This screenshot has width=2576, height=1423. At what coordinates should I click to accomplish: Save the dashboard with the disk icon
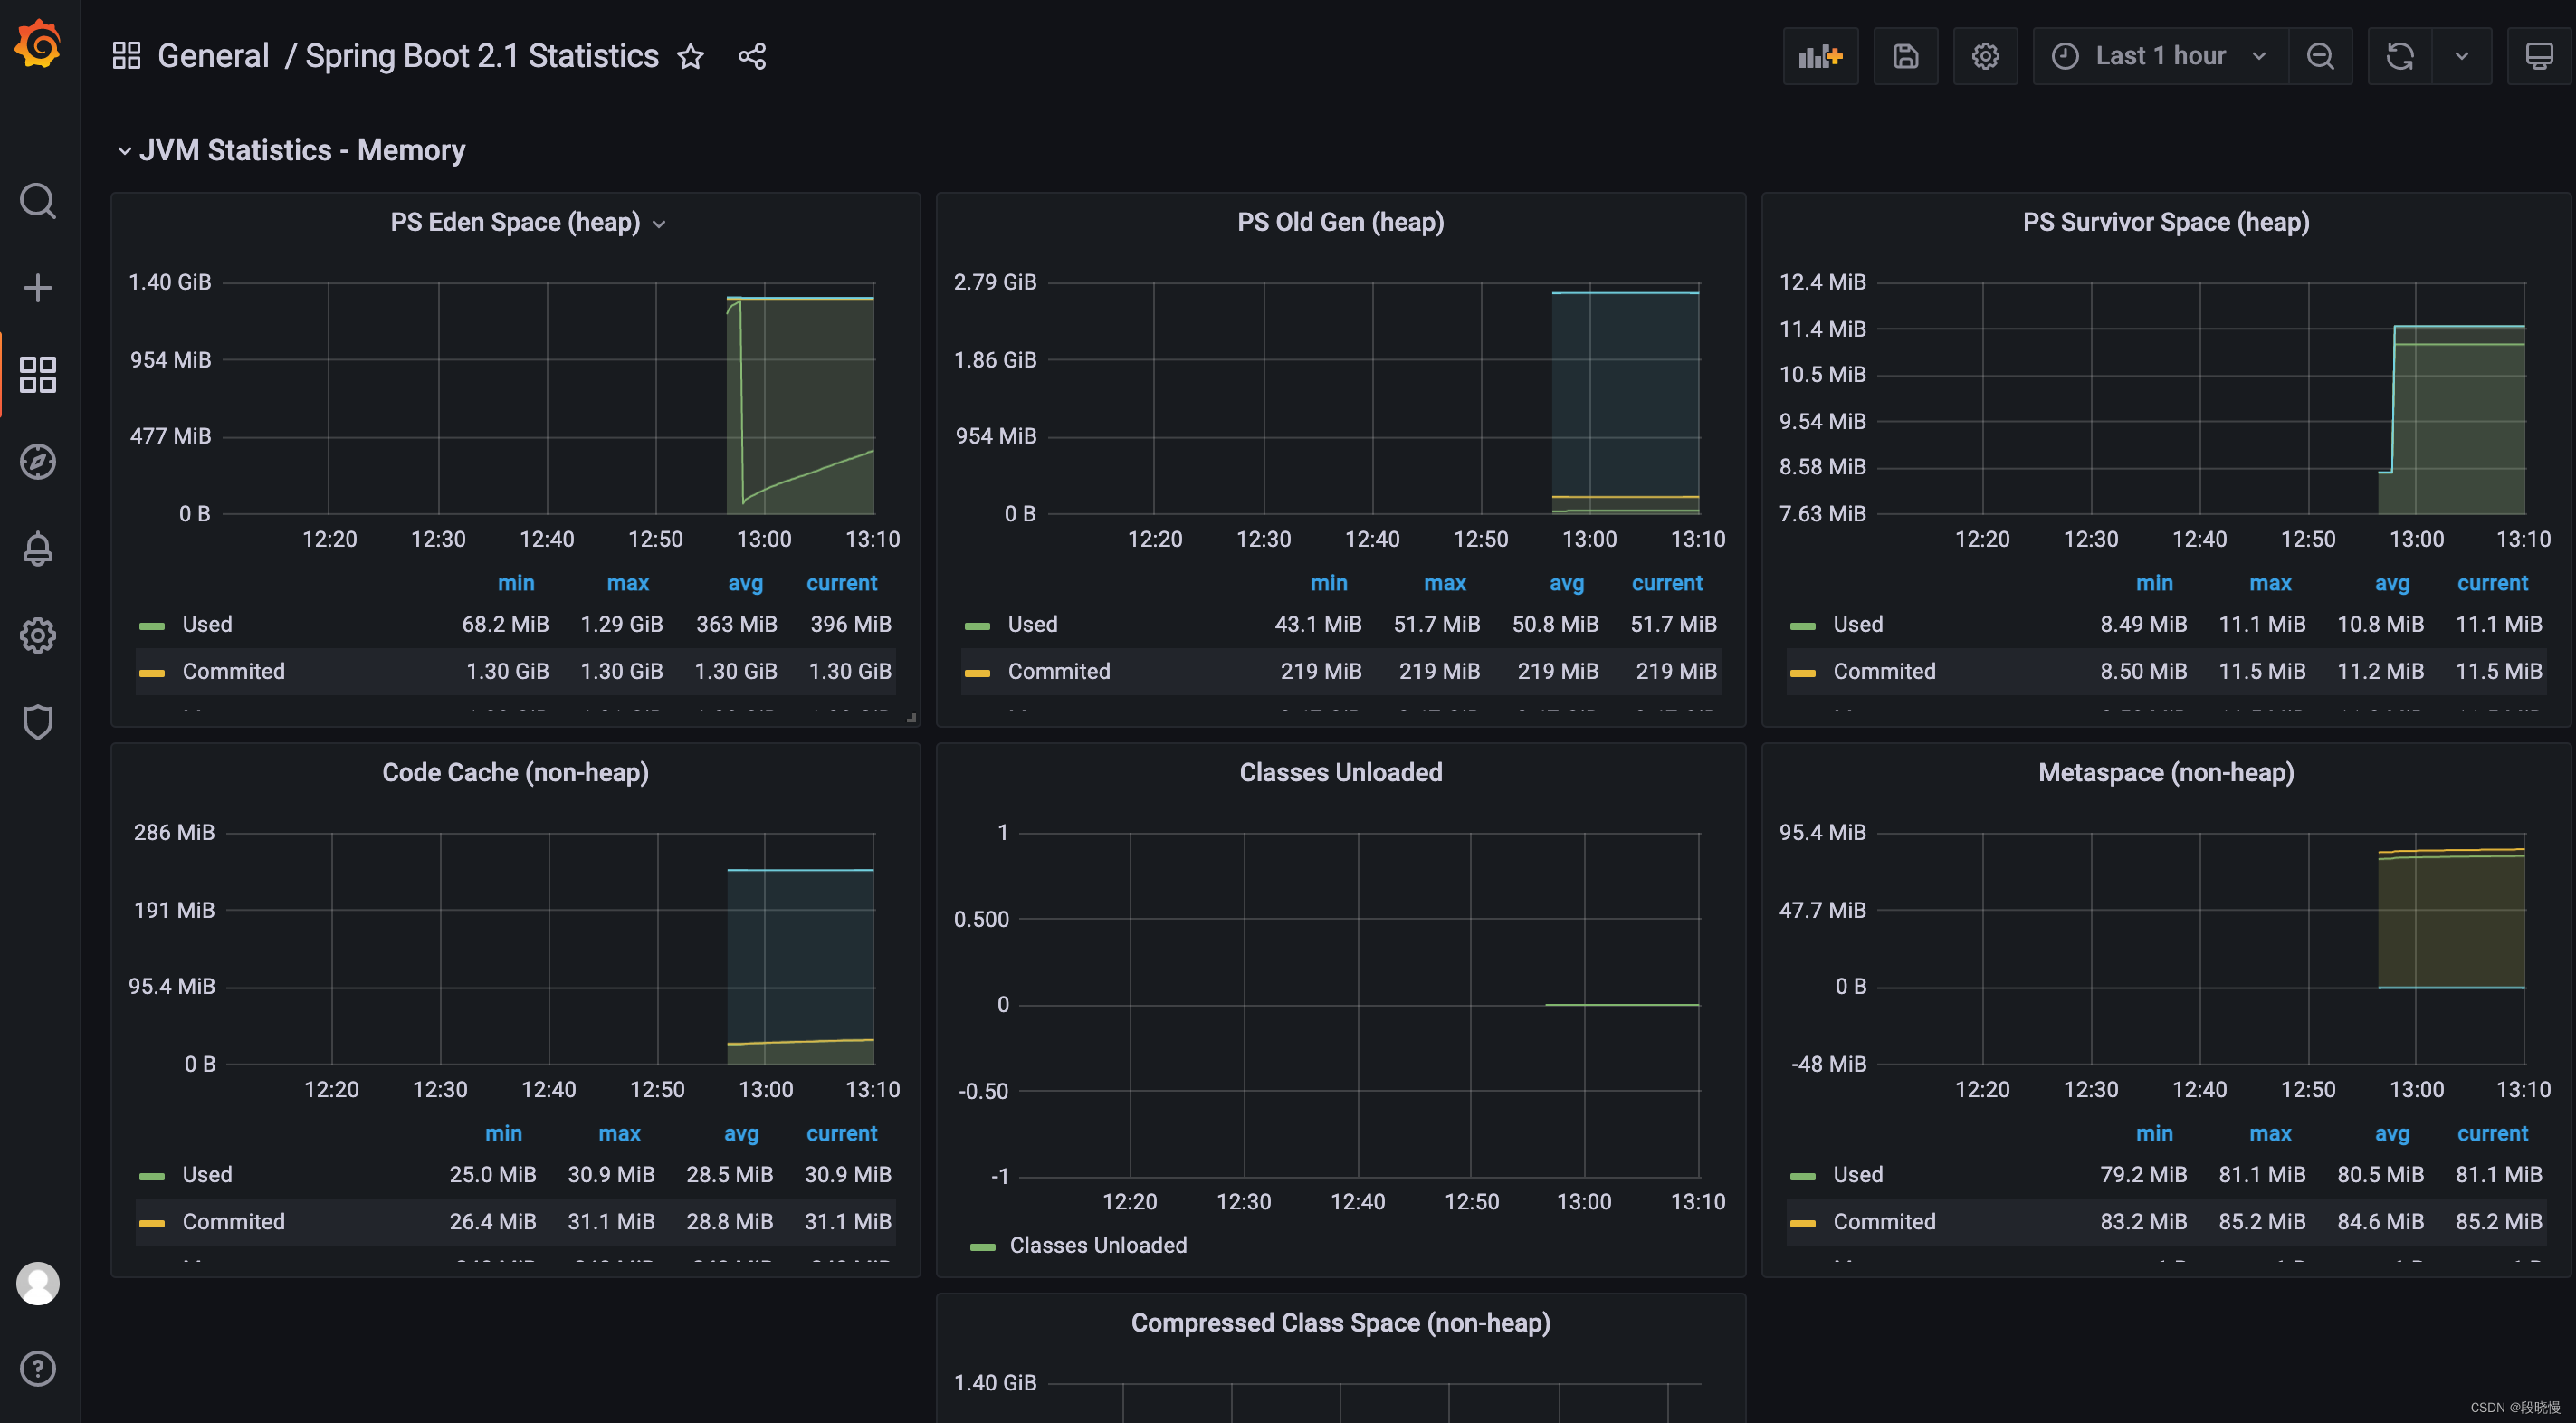point(1905,56)
